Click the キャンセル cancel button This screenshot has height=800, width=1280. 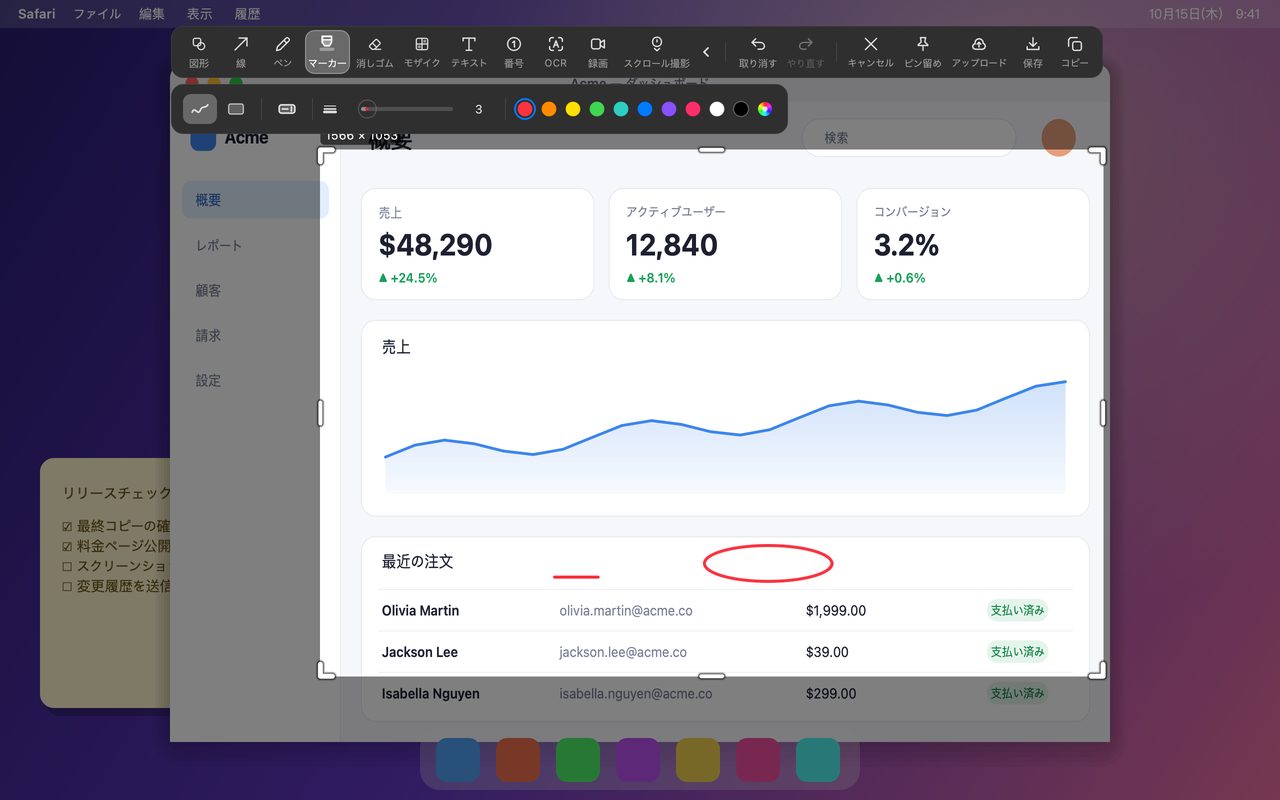(870, 52)
